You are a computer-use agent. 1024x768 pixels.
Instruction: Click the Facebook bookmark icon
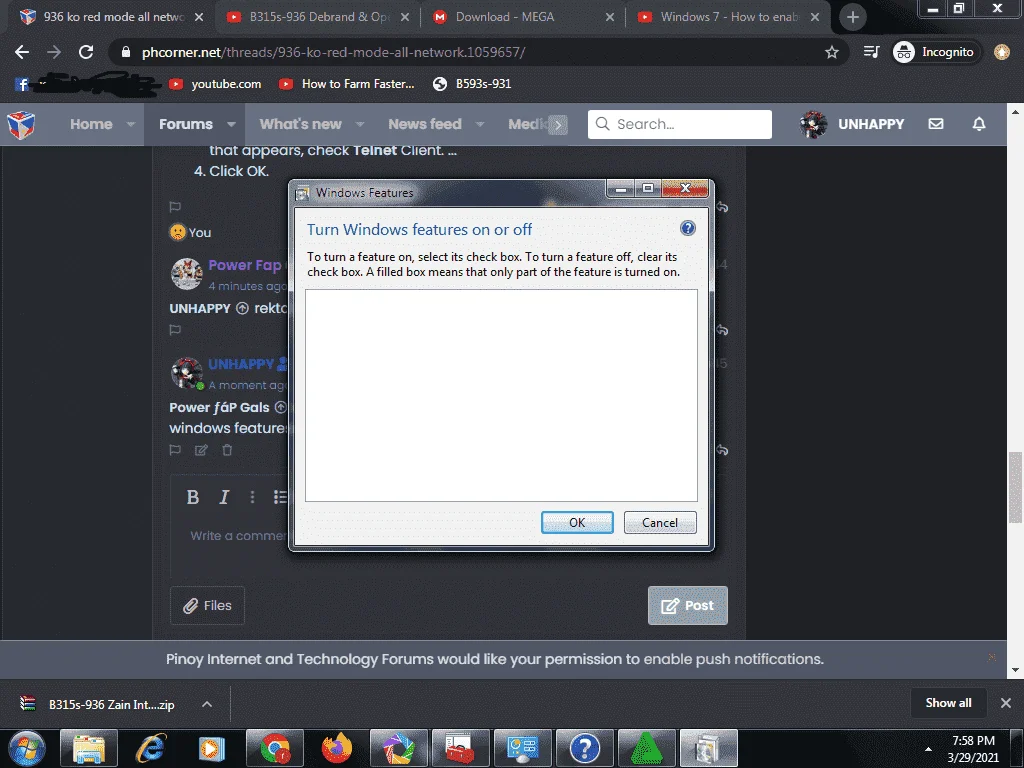pyautogui.click(x=22, y=84)
